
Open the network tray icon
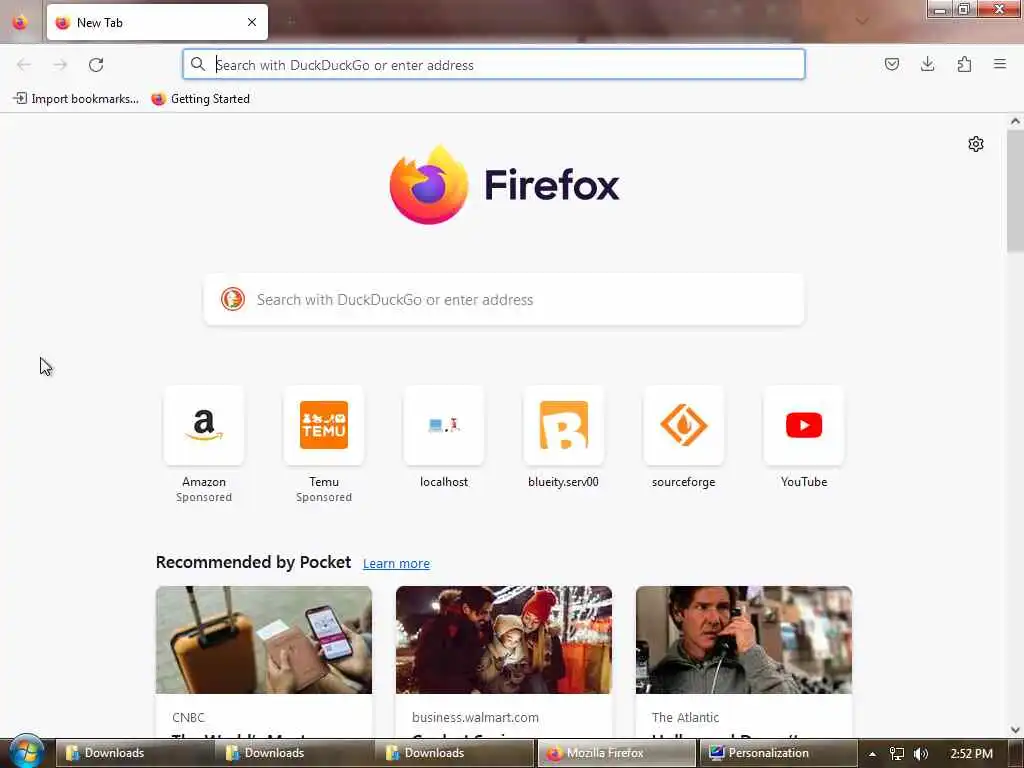click(x=897, y=754)
